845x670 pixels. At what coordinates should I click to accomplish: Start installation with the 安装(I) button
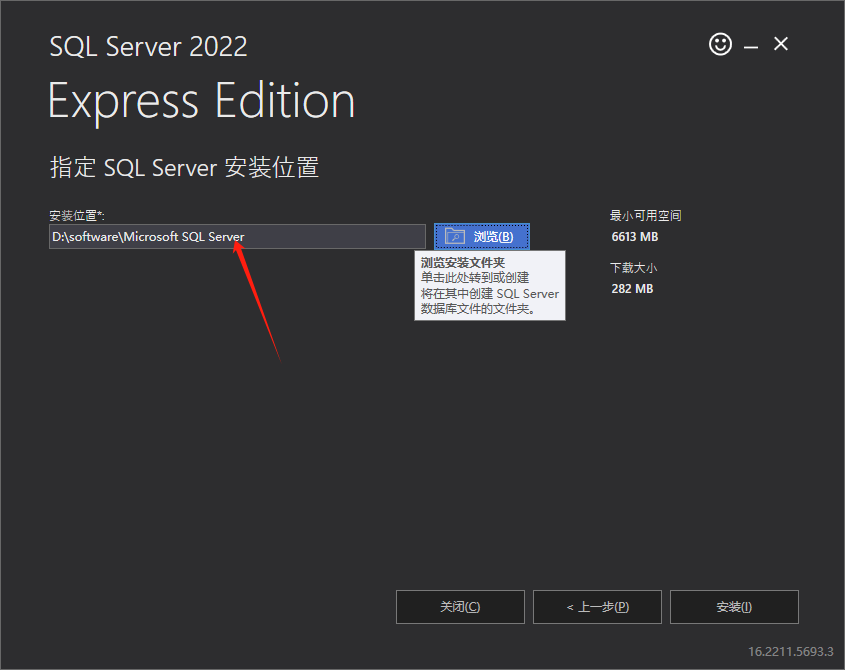(x=734, y=607)
